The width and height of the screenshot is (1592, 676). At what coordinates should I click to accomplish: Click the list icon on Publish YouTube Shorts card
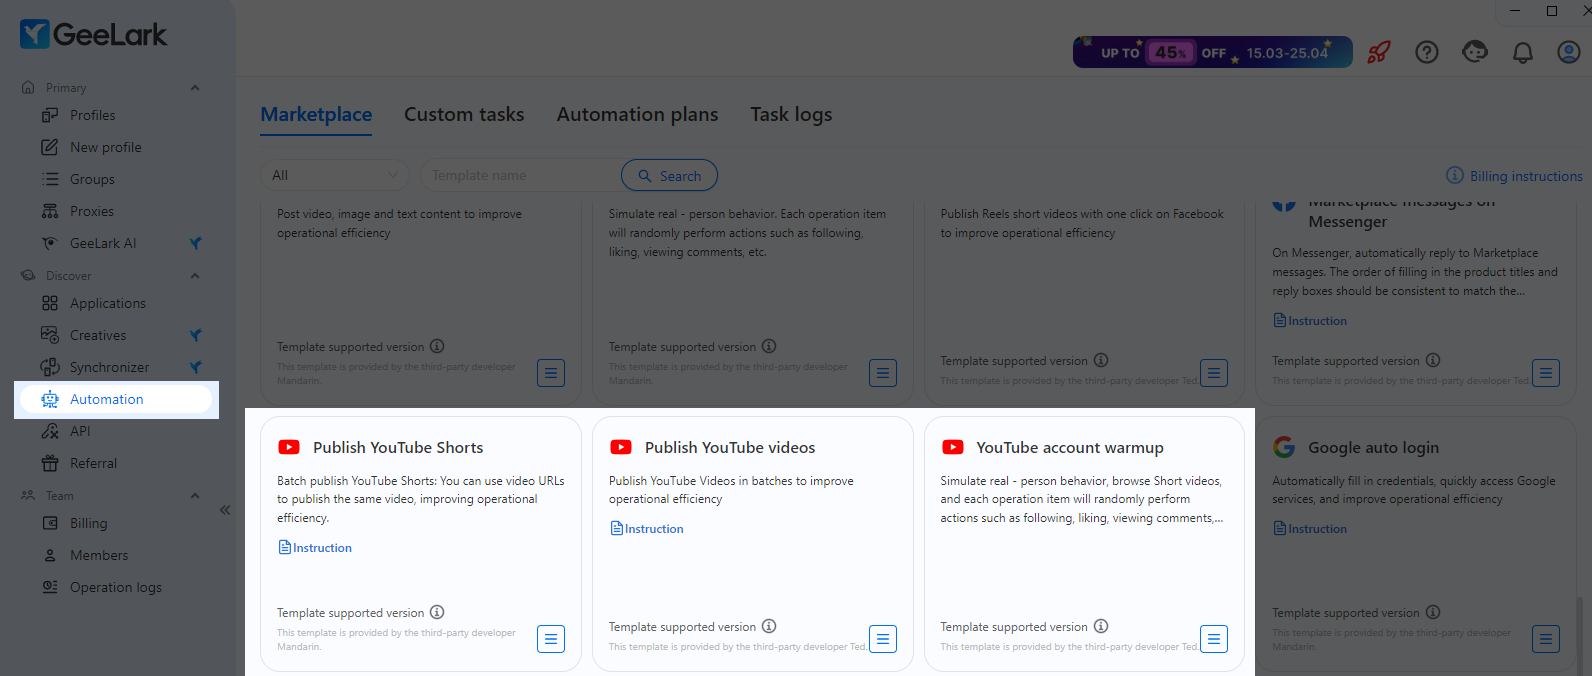(551, 639)
